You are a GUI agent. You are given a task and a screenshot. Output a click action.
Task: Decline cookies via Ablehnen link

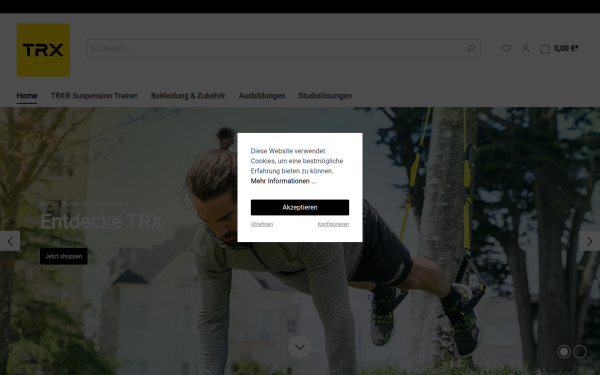(x=262, y=224)
